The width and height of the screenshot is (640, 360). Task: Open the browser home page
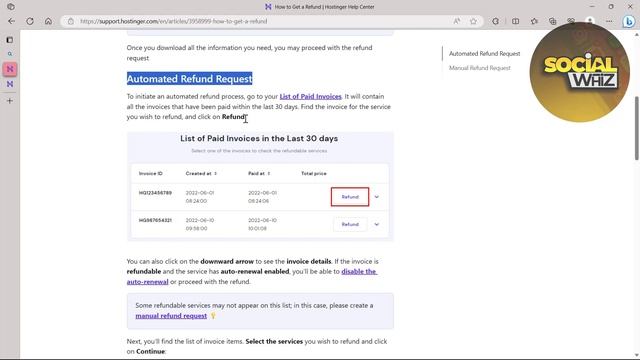pos(48,21)
